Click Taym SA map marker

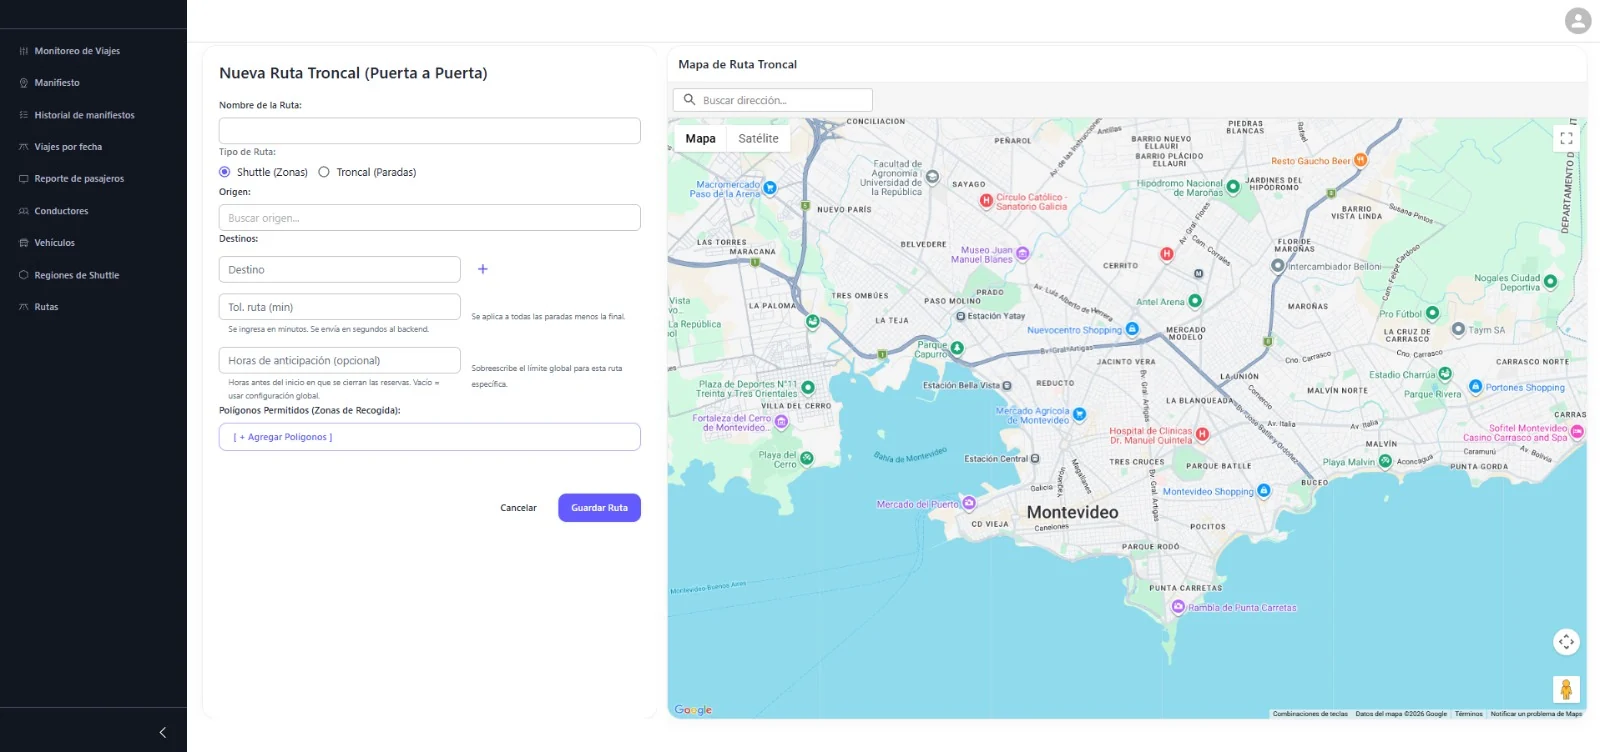coord(1458,329)
